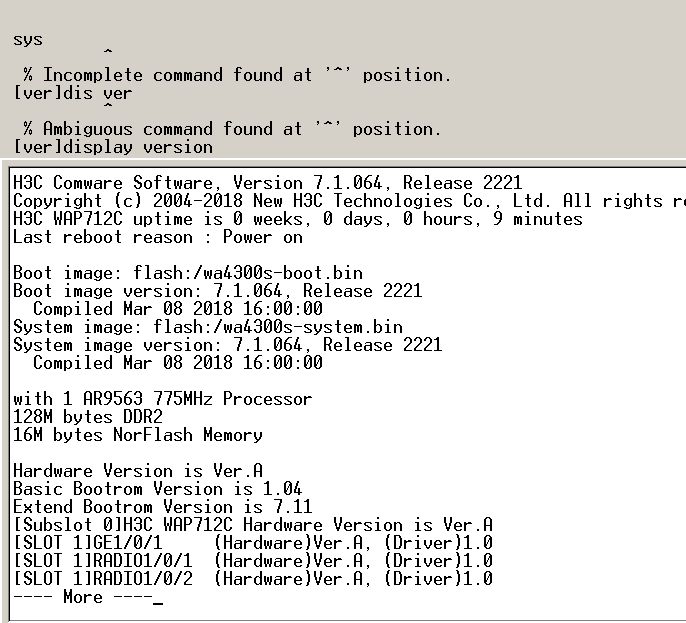Viewport: 686px width, 623px height.
Task: Click the 'H3C WAP712C uptime' line
Action: point(297,219)
